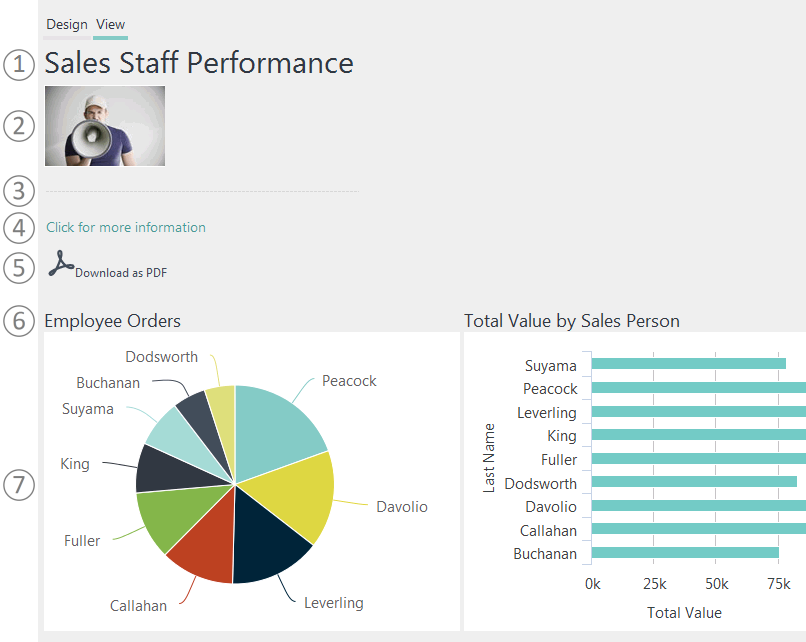Switch to the Design tab
The height and width of the screenshot is (642, 806).
(67, 24)
